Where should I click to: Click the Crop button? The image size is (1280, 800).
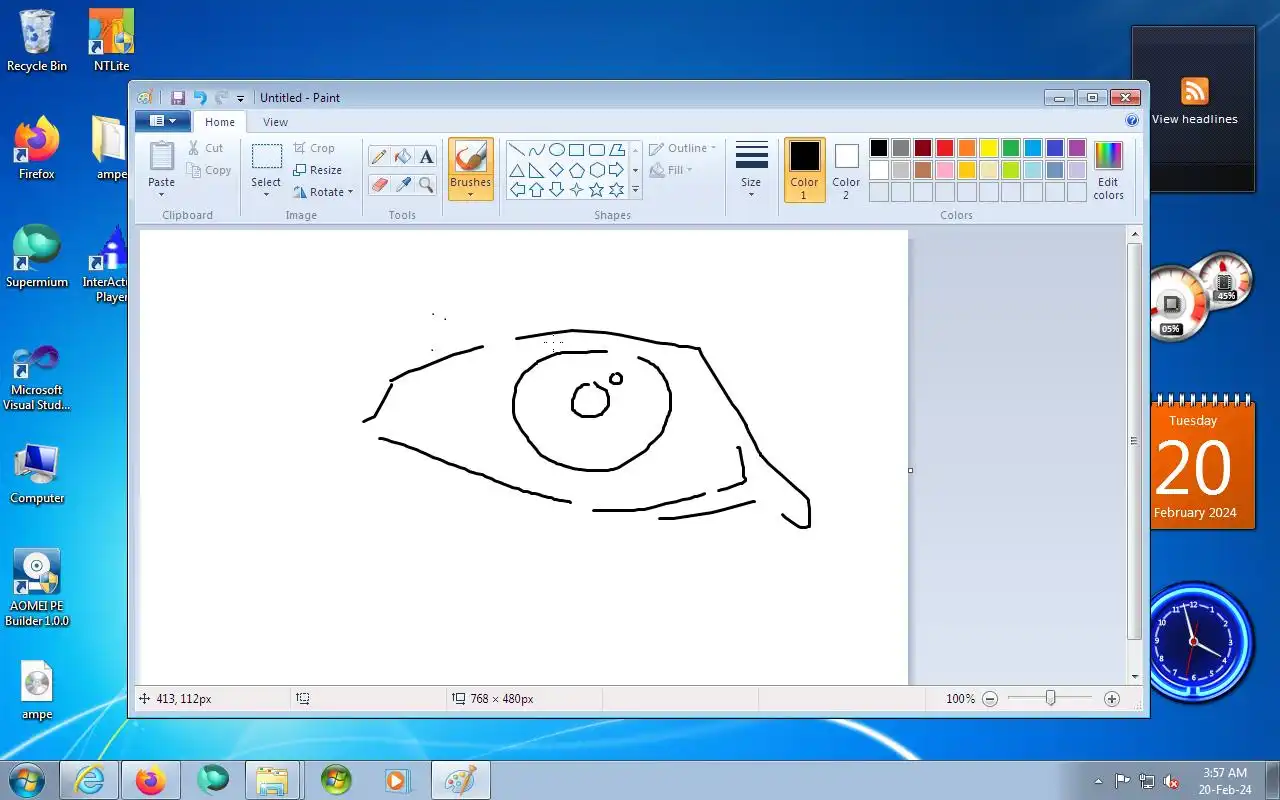tap(314, 148)
